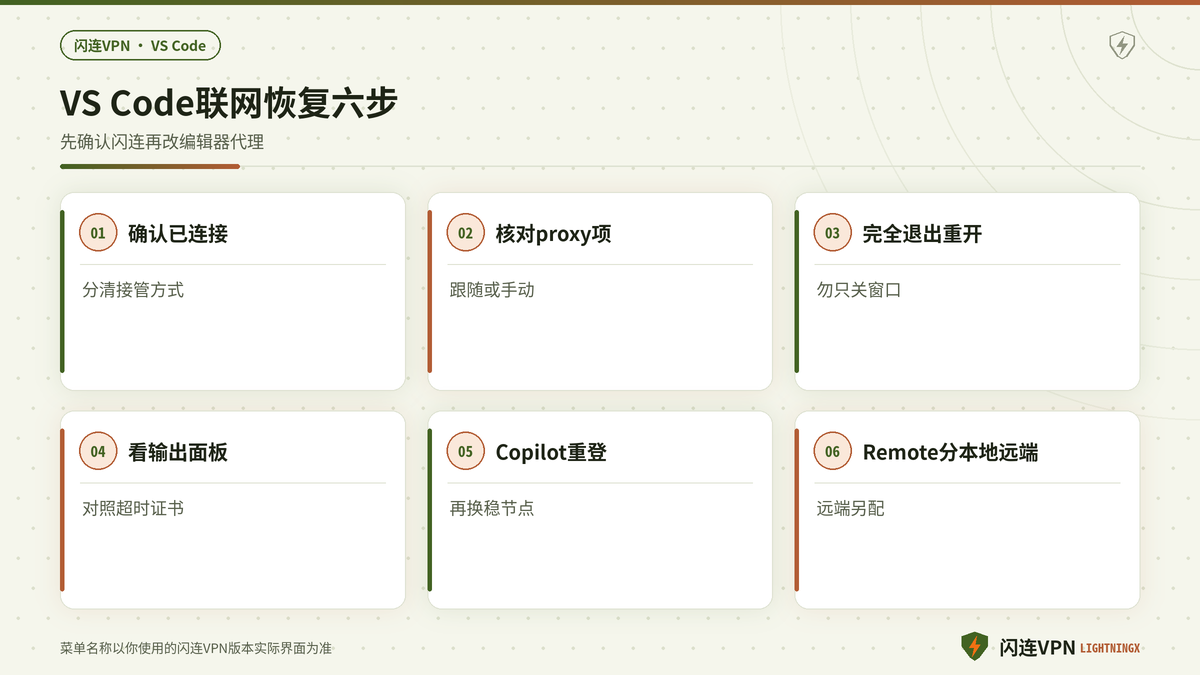
Task: Select the 05 step number badge
Action: (465, 452)
